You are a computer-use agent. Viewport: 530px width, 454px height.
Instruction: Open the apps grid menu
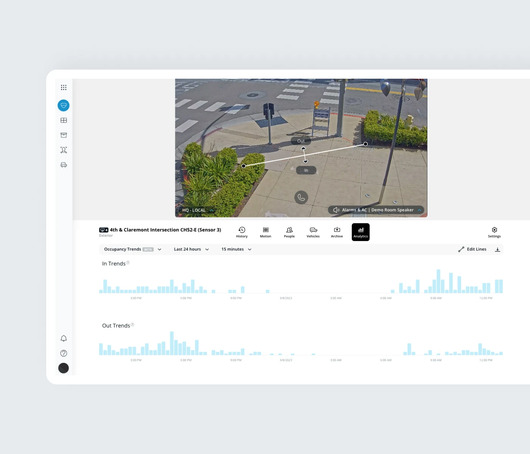(x=64, y=88)
